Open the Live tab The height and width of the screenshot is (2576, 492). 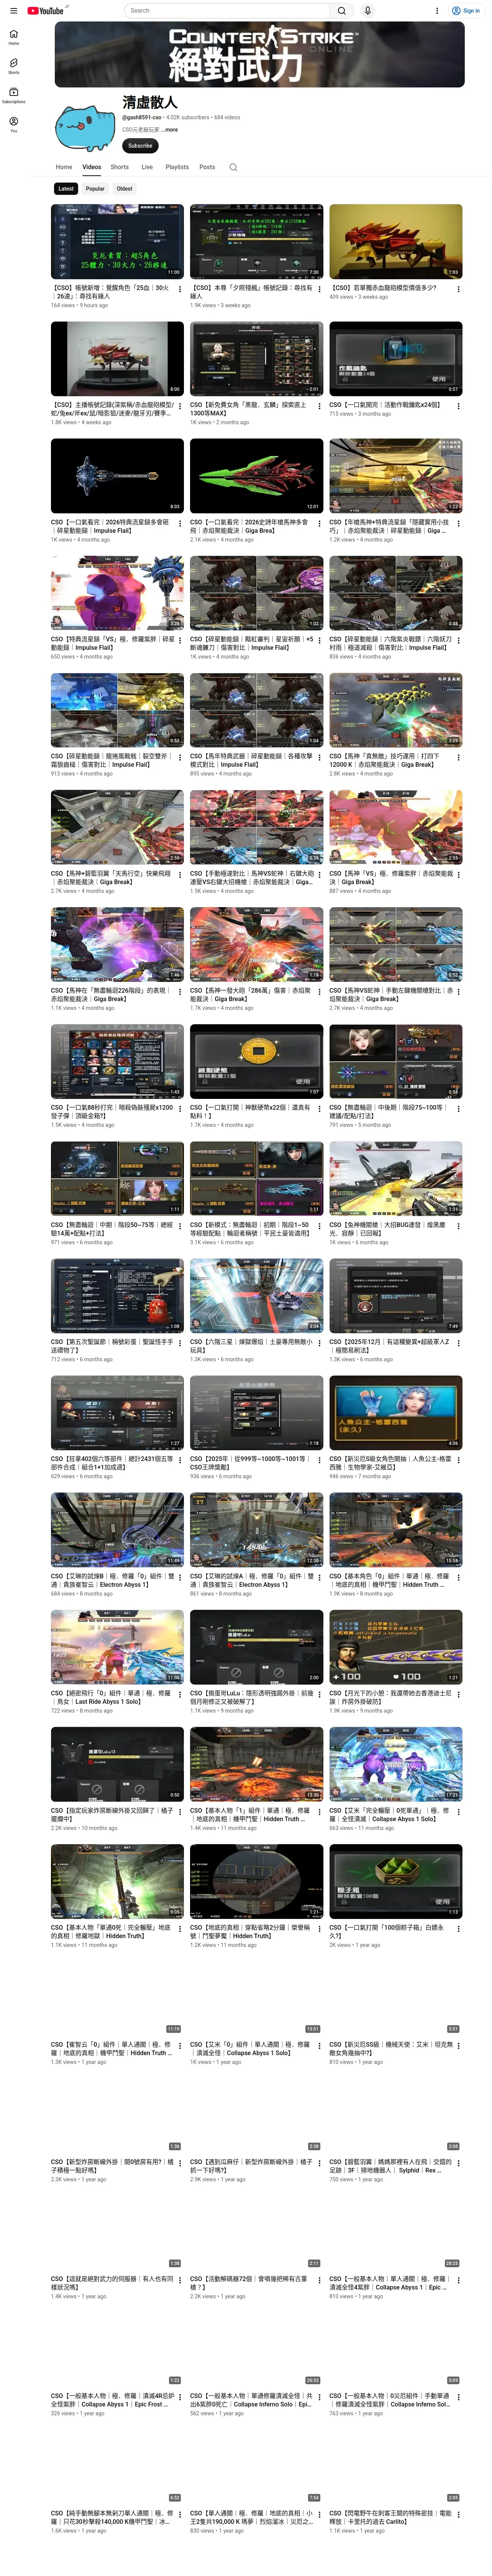point(147,167)
